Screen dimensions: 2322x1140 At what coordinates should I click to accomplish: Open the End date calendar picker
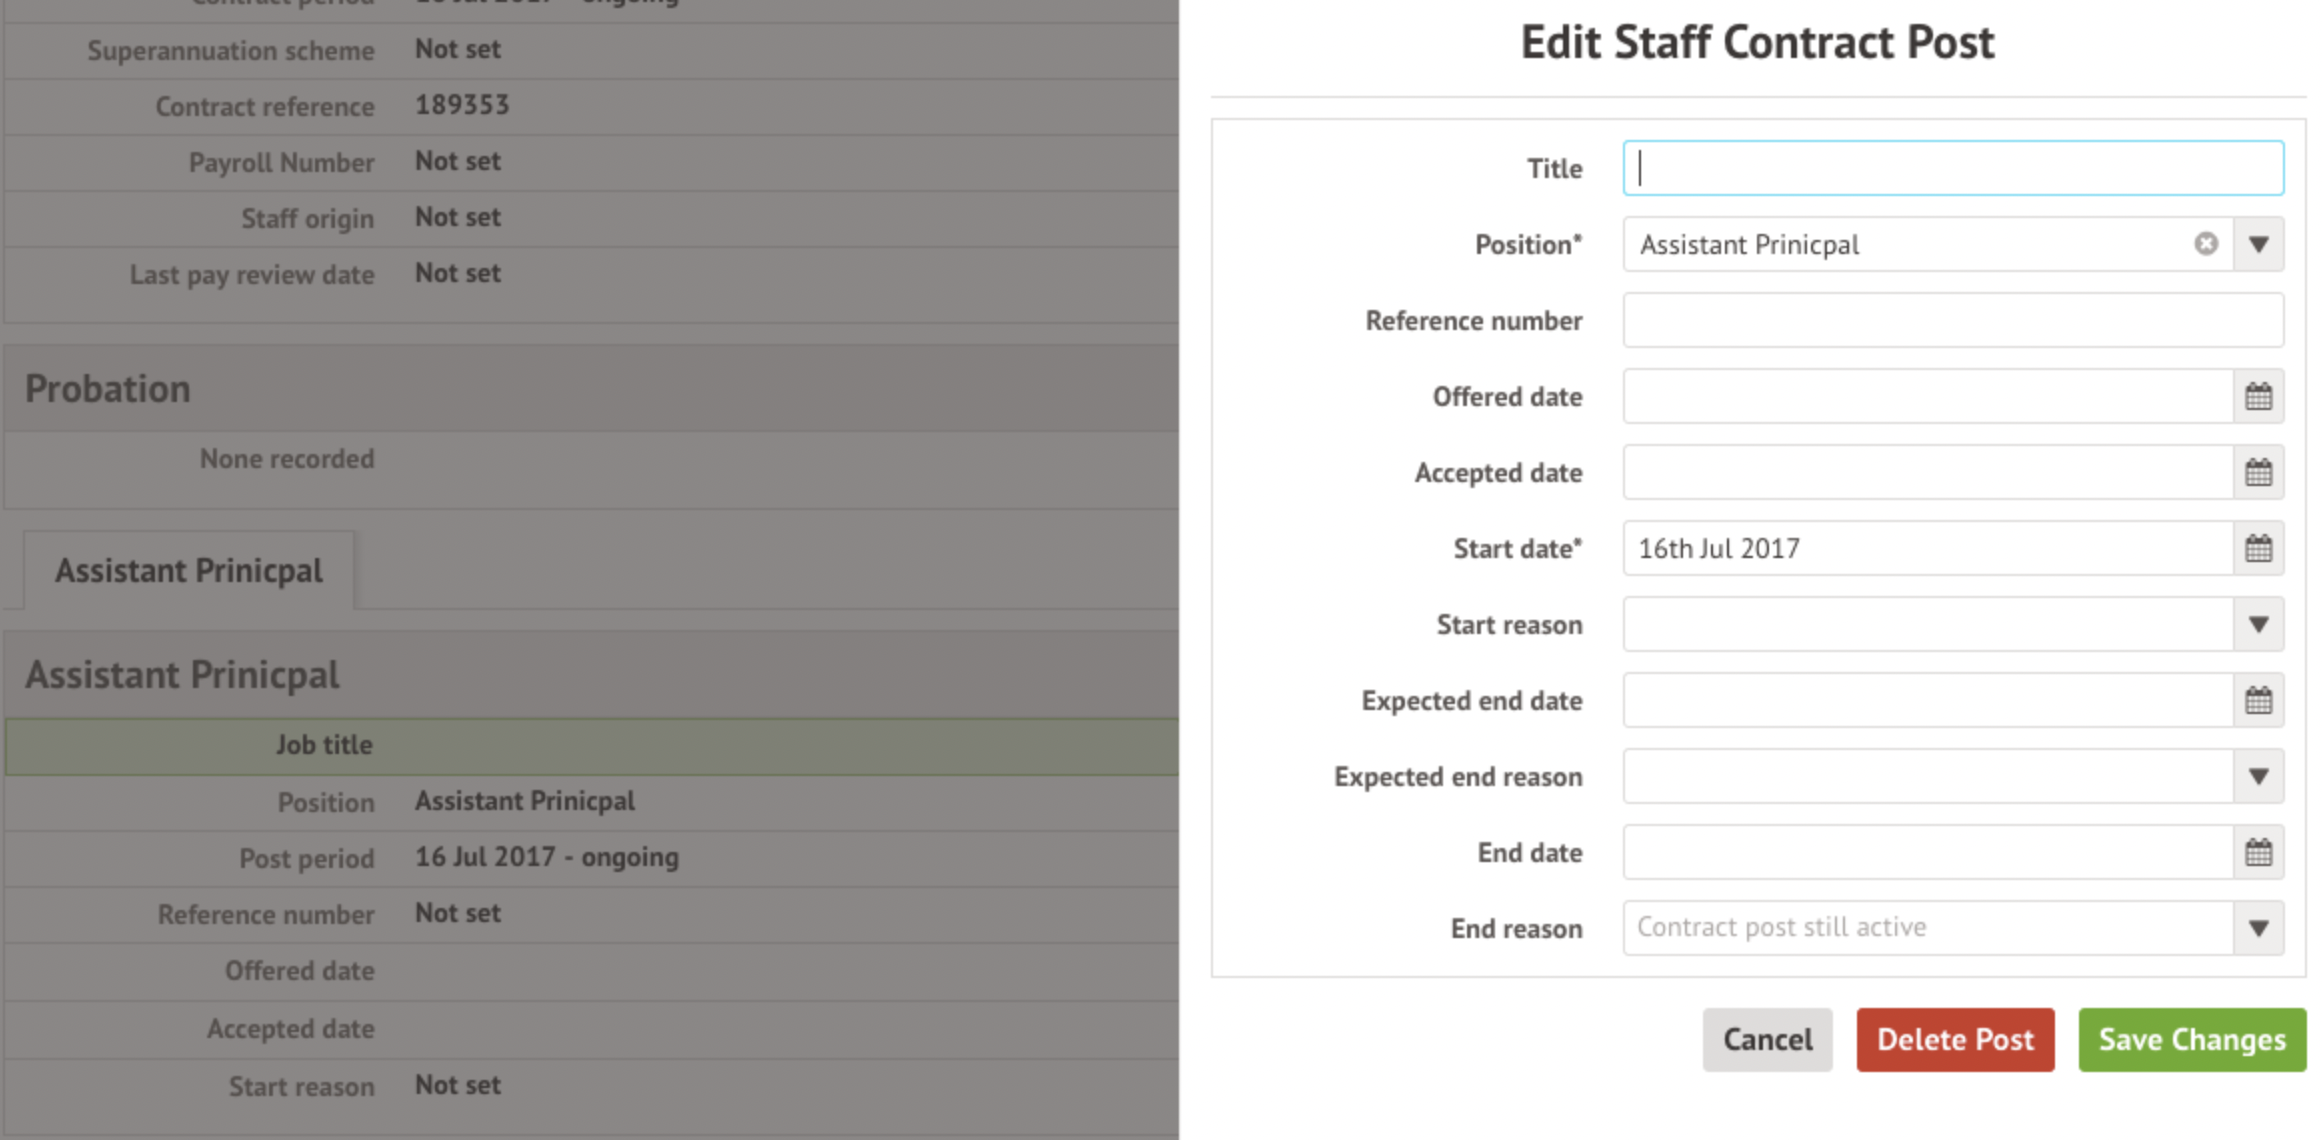point(2258,853)
